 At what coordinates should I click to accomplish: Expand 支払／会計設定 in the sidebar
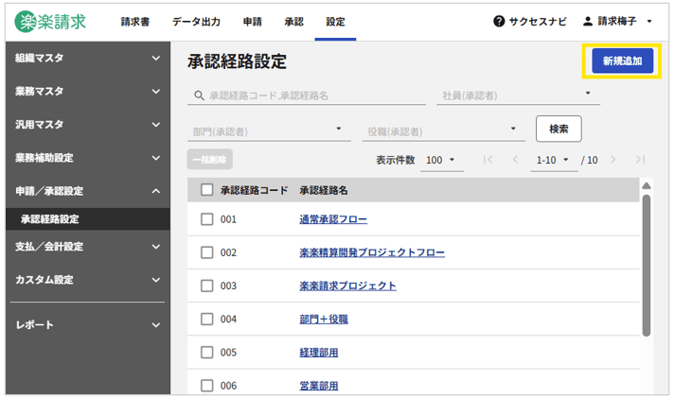88,247
